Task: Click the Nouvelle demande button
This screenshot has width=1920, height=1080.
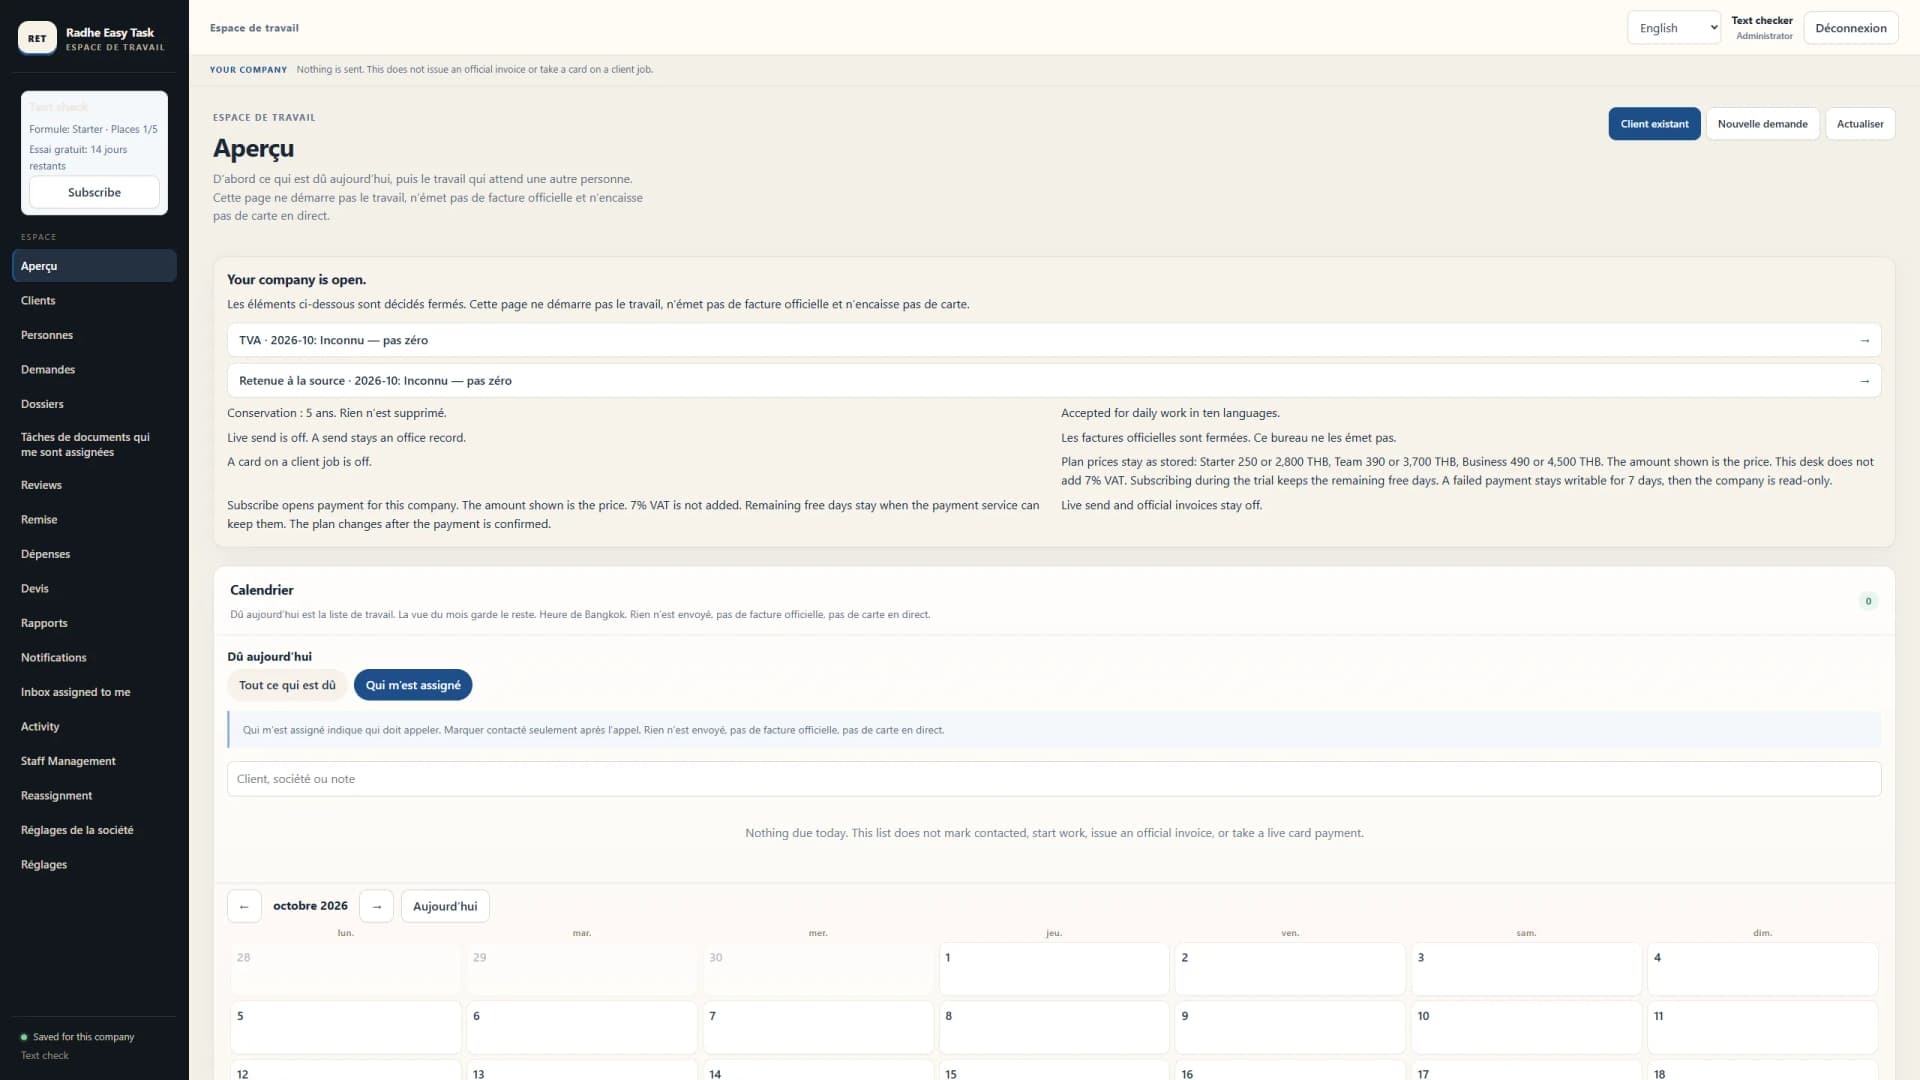Action: click(1762, 124)
